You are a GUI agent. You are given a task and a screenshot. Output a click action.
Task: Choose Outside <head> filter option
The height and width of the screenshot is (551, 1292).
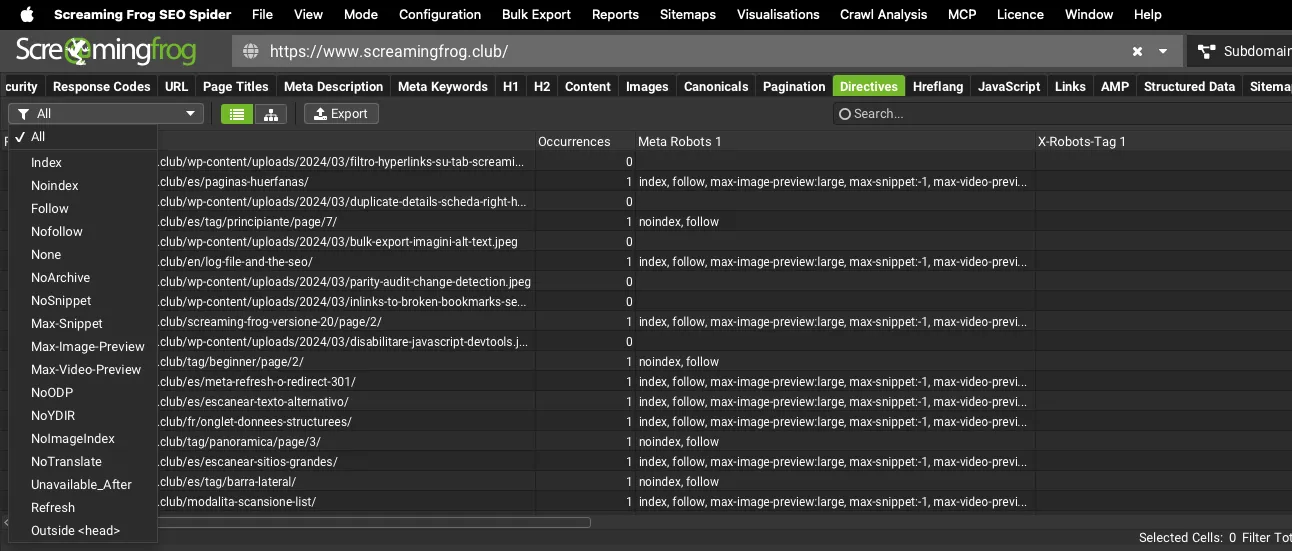83,530
